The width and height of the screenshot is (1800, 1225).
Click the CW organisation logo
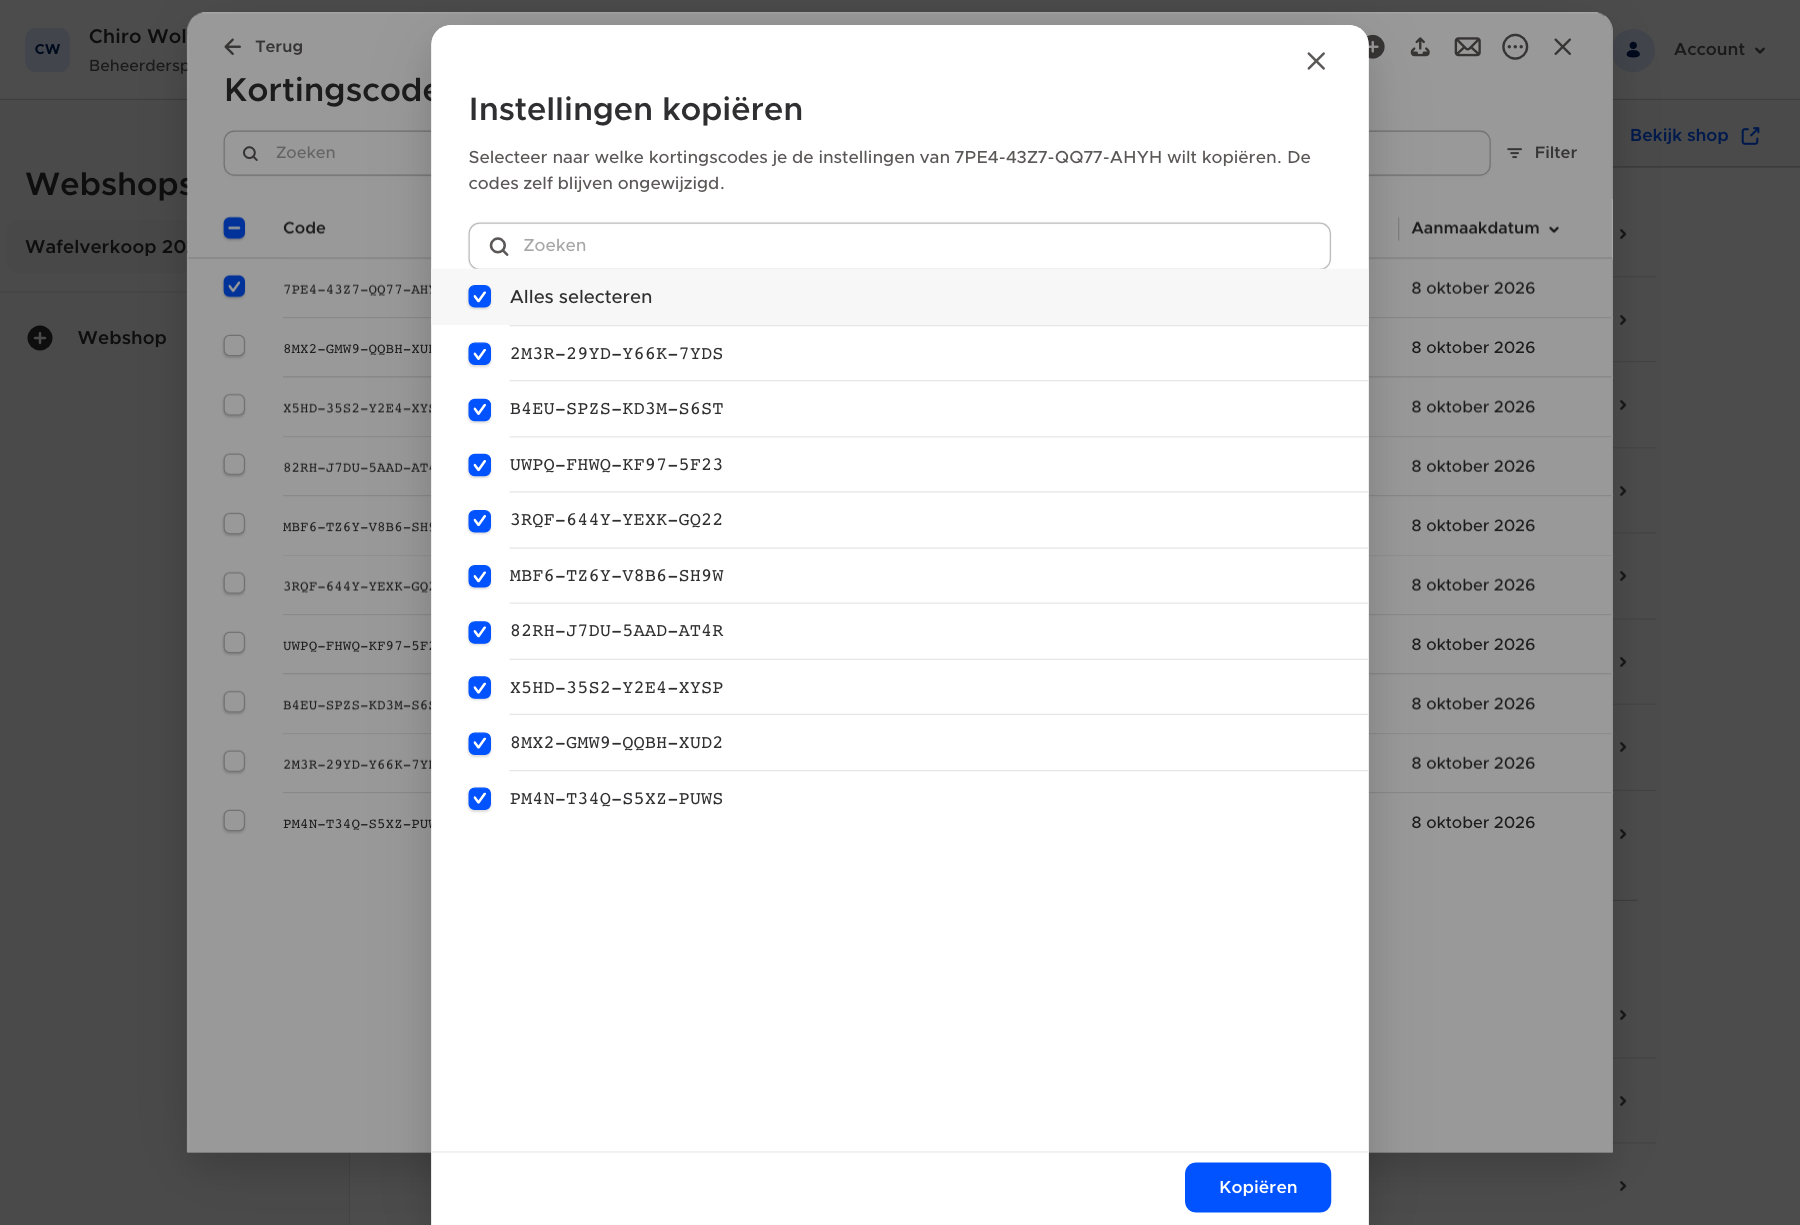pos(47,49)
